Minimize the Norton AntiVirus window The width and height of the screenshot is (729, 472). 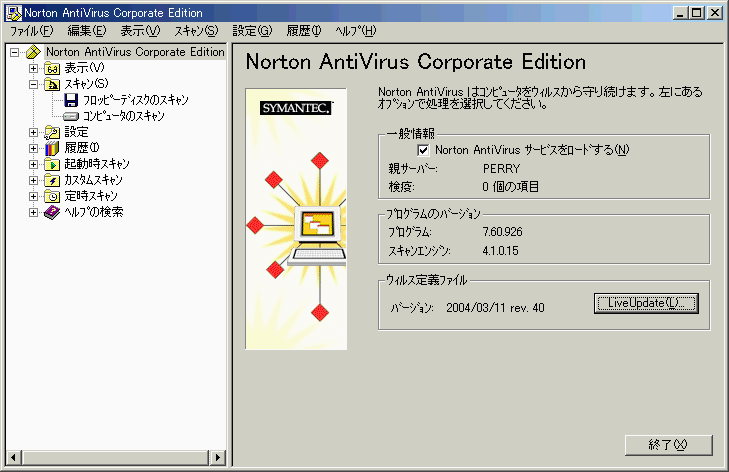pyautogui.click(x=681, y=13)
